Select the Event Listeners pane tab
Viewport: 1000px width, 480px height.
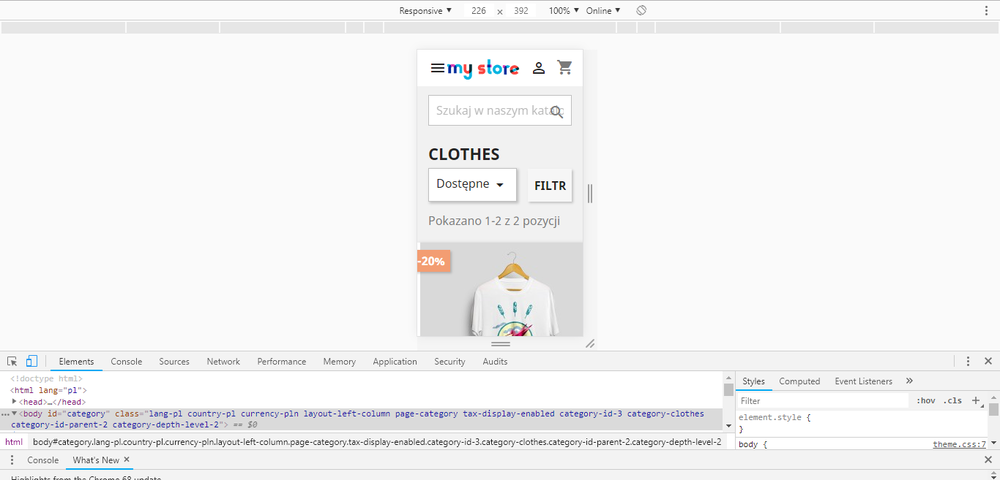[x=864, y=381]
